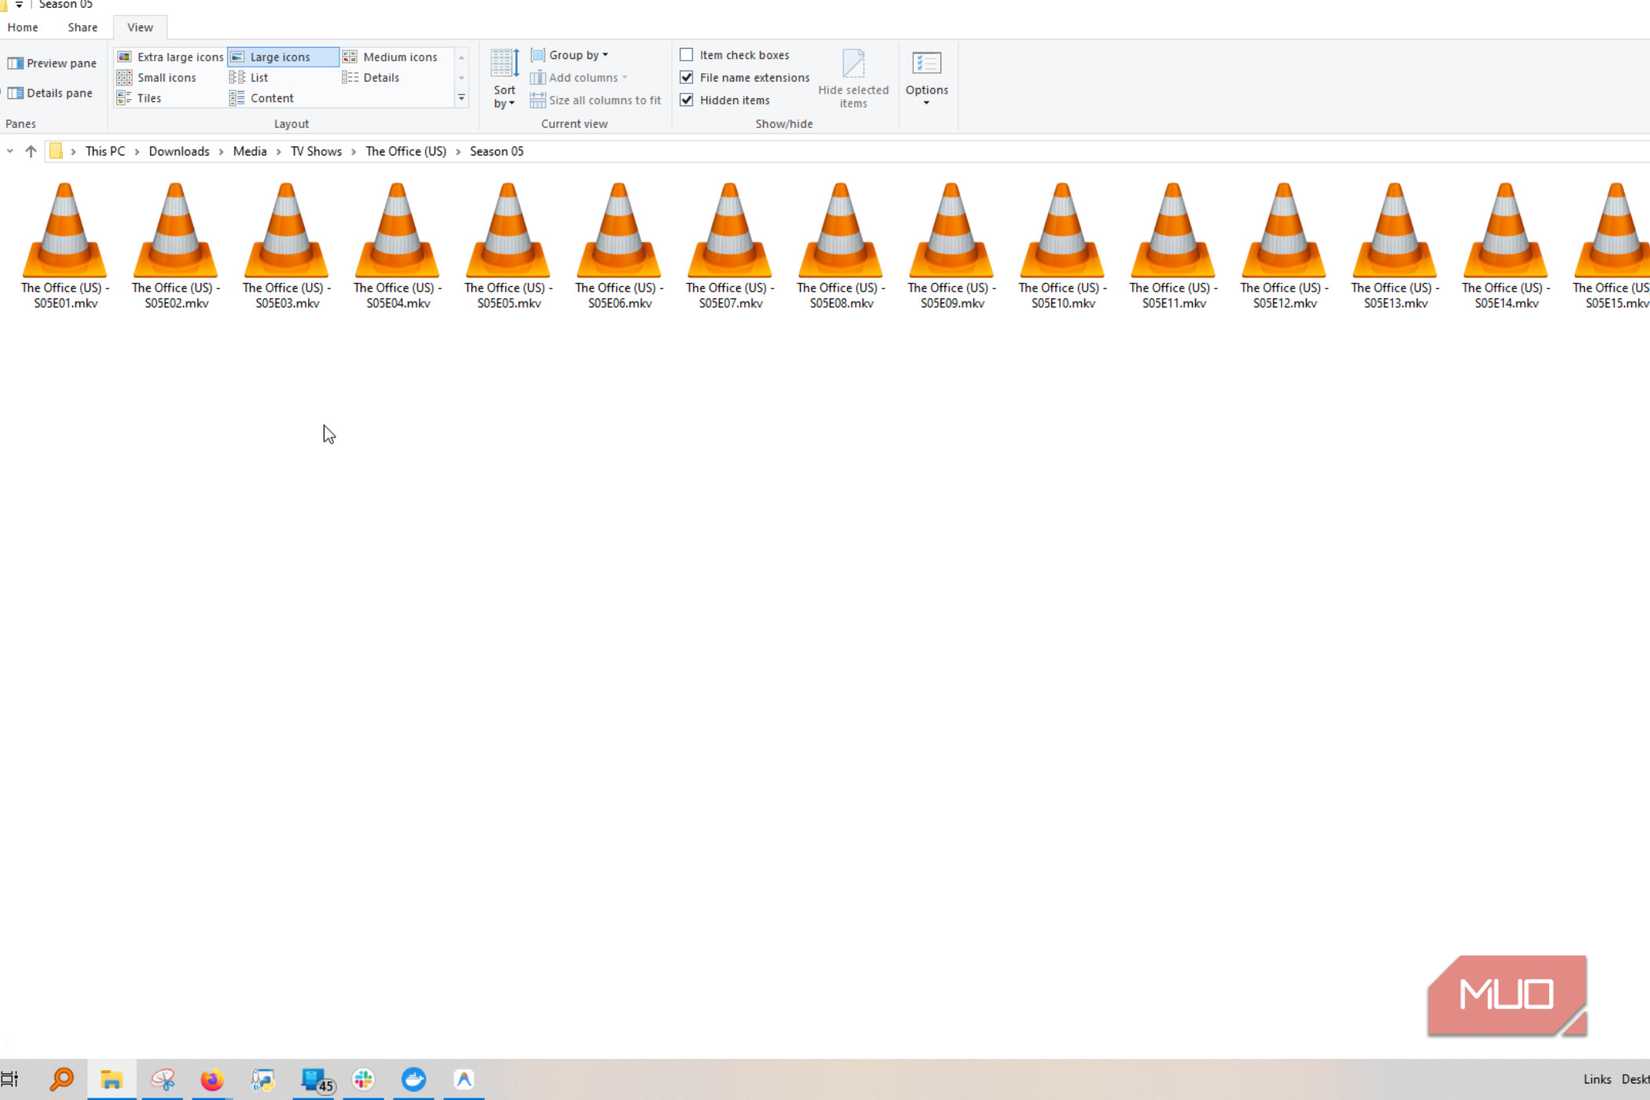The image size is (1650, 1100).
Task: Select the S05E03.mkv VLC file
Action: point(287,245)
